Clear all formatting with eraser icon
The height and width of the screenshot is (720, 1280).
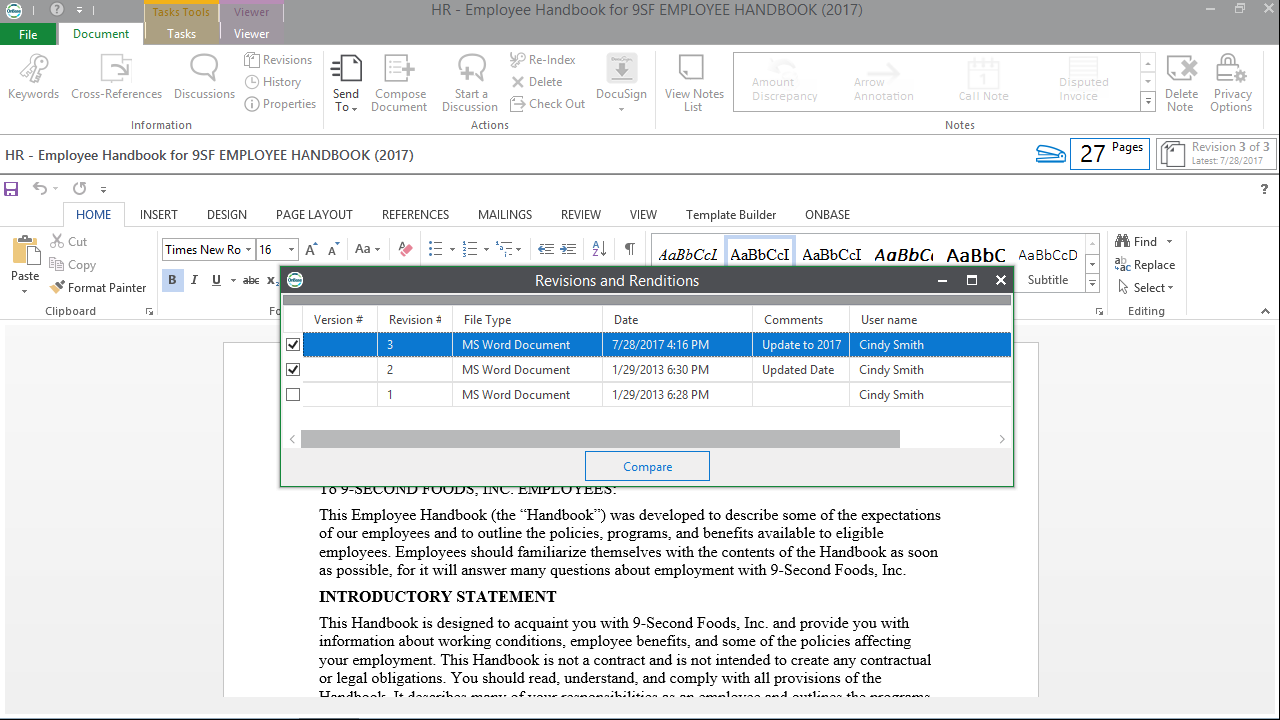405,250
